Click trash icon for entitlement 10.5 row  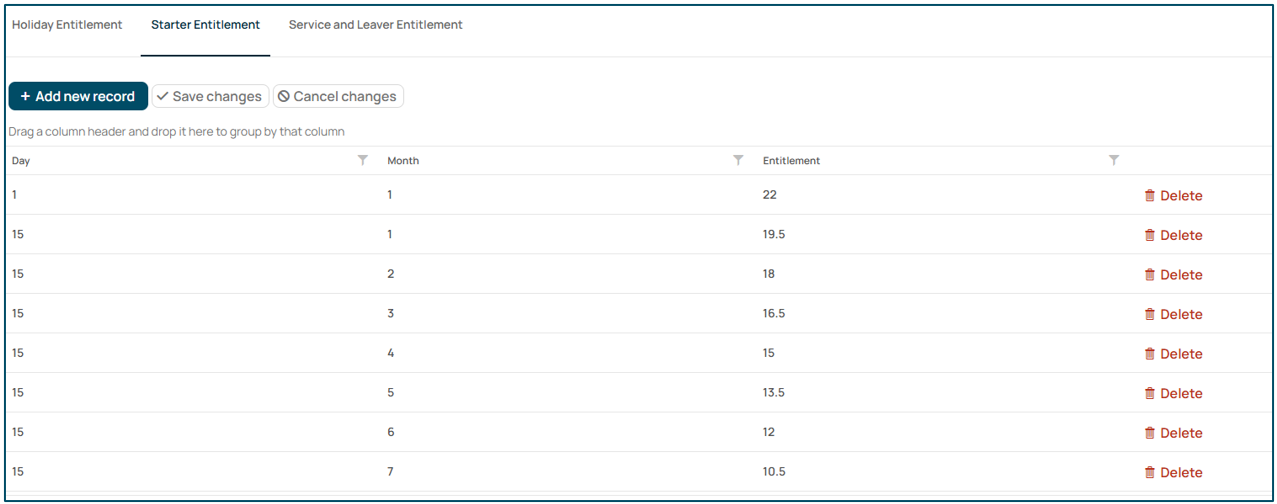point(1150,472)
